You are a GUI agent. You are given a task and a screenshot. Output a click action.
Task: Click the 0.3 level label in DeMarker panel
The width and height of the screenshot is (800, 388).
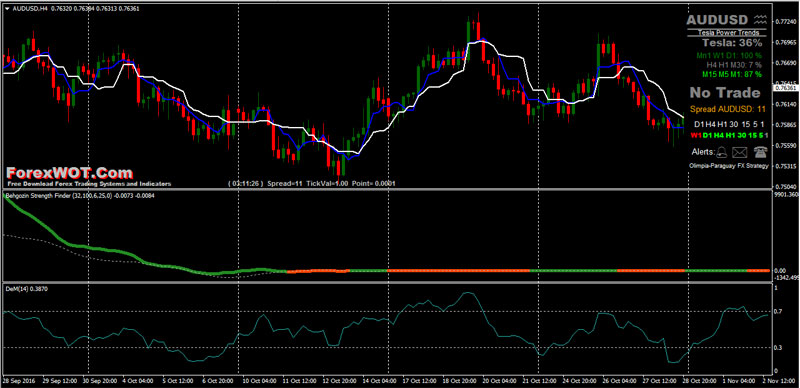779,348
